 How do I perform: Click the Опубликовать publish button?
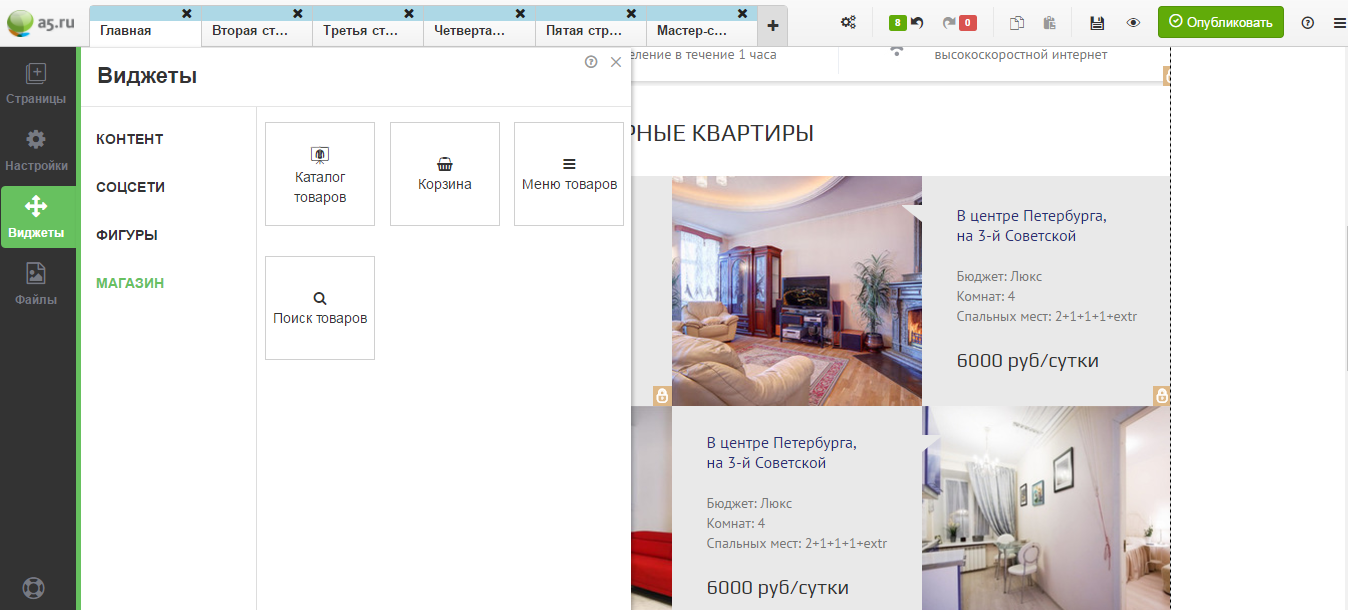tap(1220, 22)
